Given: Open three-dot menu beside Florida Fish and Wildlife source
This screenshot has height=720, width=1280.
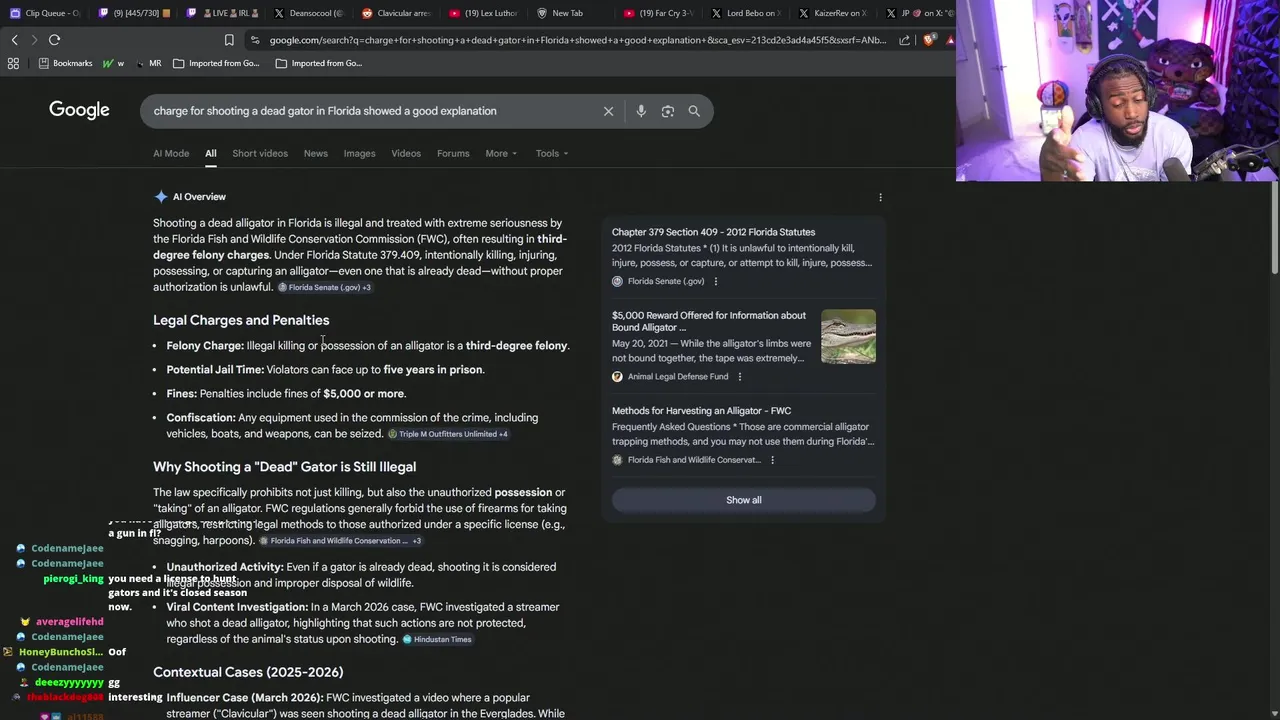Looking at the screenshot, I should click(x=772, y=460).
